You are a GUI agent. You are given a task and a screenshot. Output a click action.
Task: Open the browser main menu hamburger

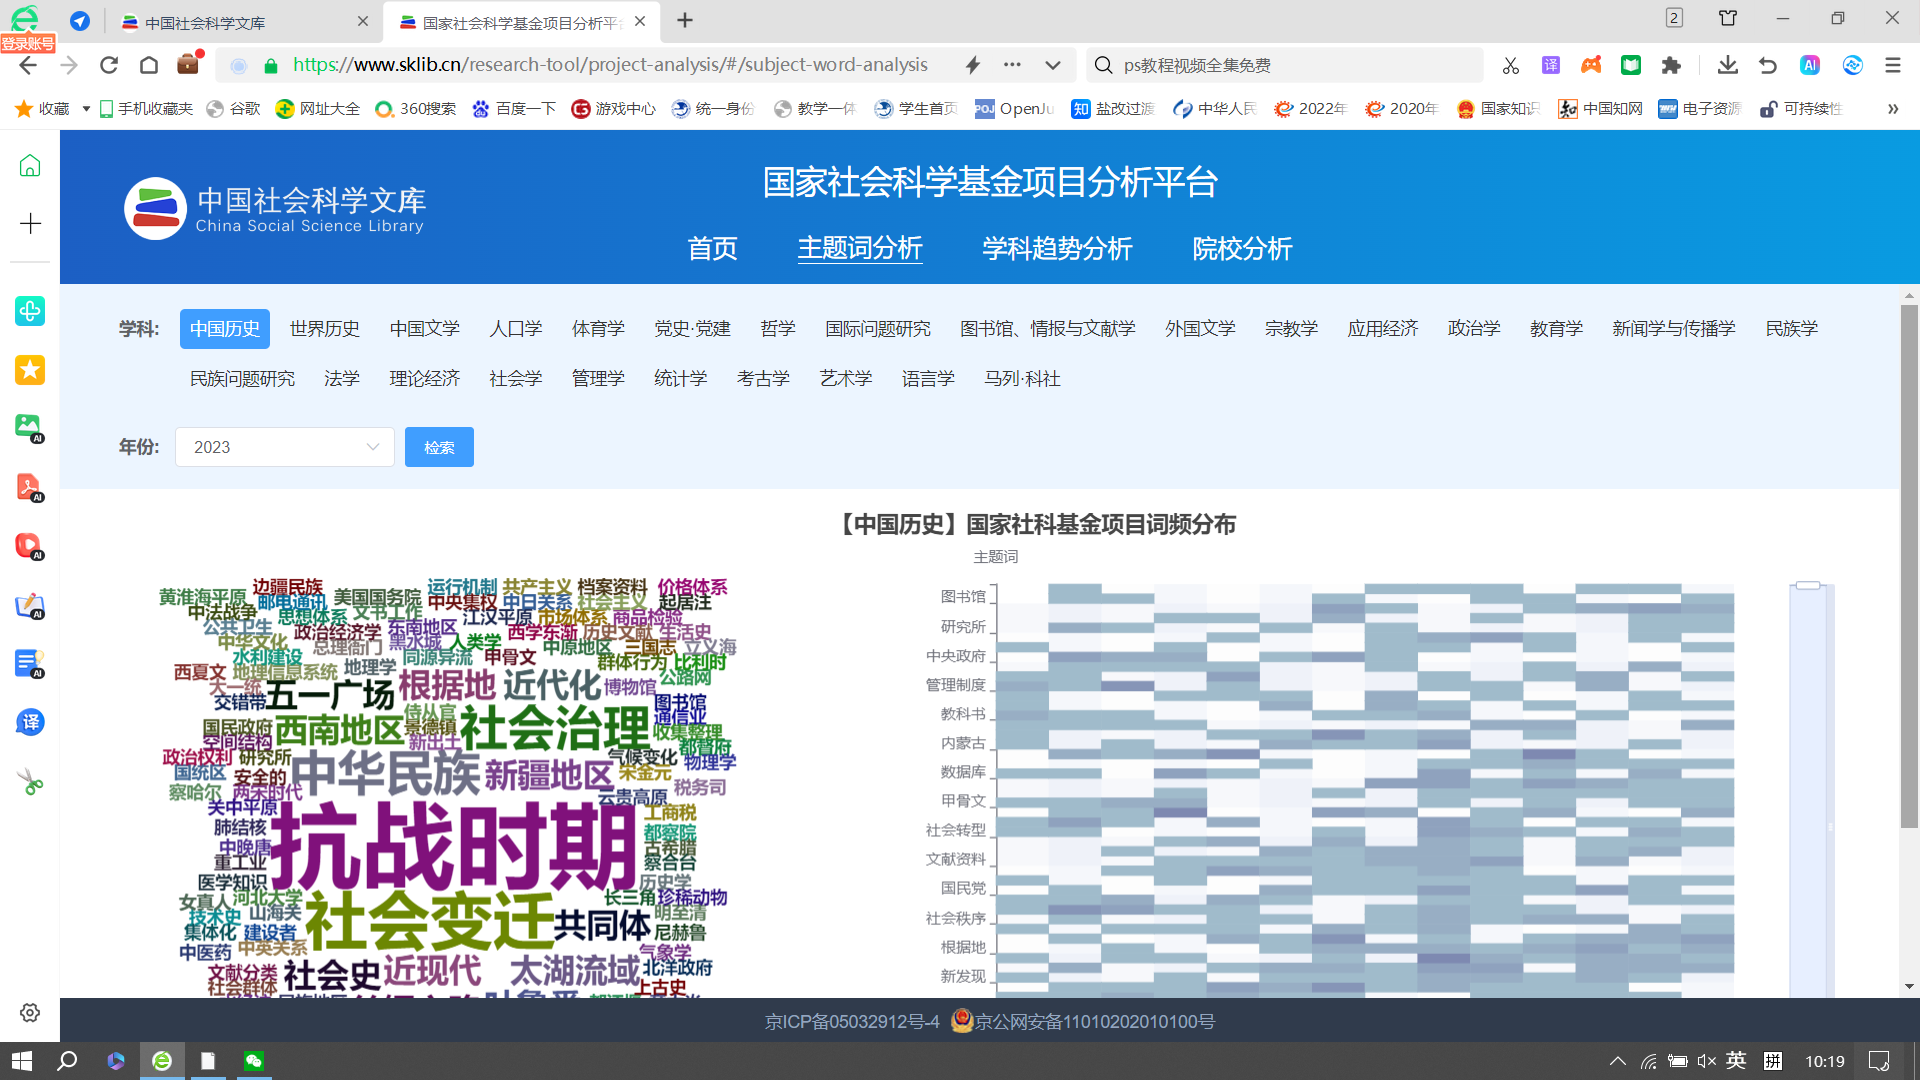(x=1892, y=65)
